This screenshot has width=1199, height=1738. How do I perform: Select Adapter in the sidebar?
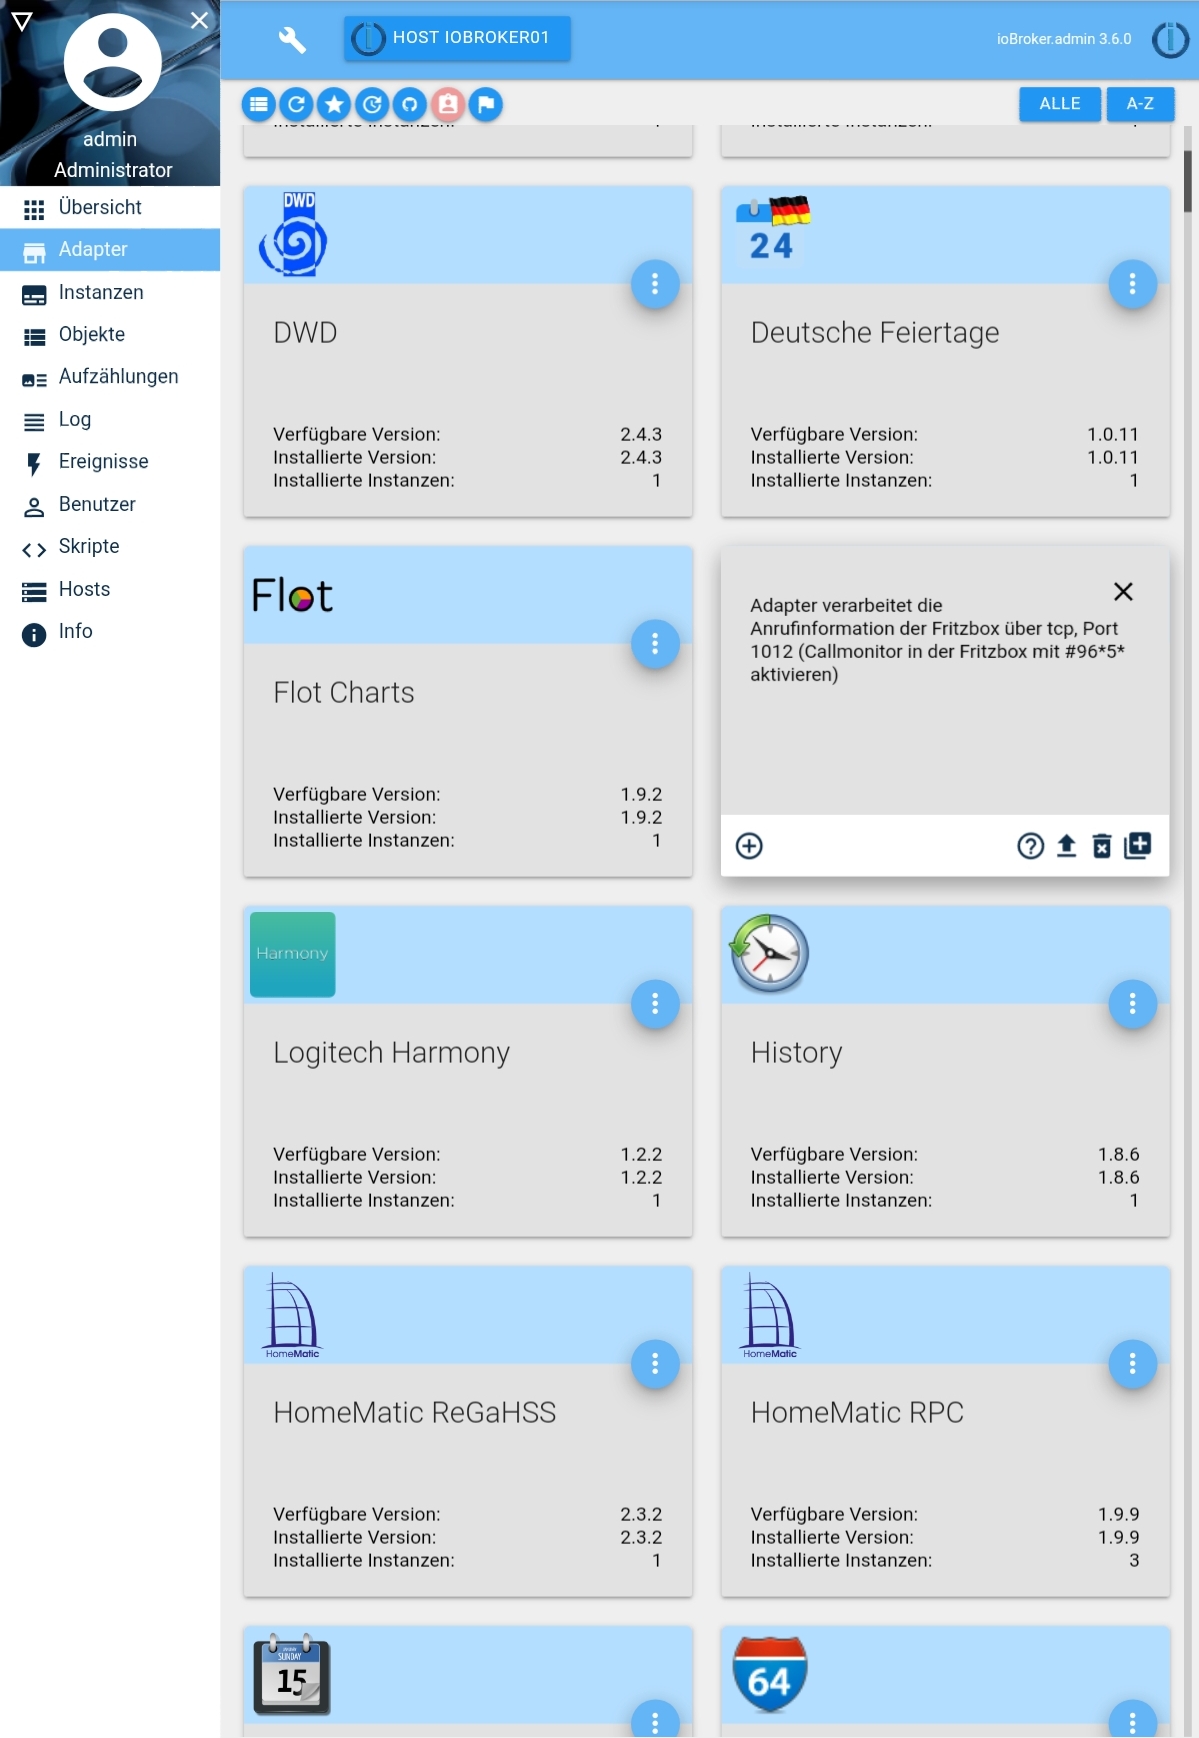click(110, 250)
